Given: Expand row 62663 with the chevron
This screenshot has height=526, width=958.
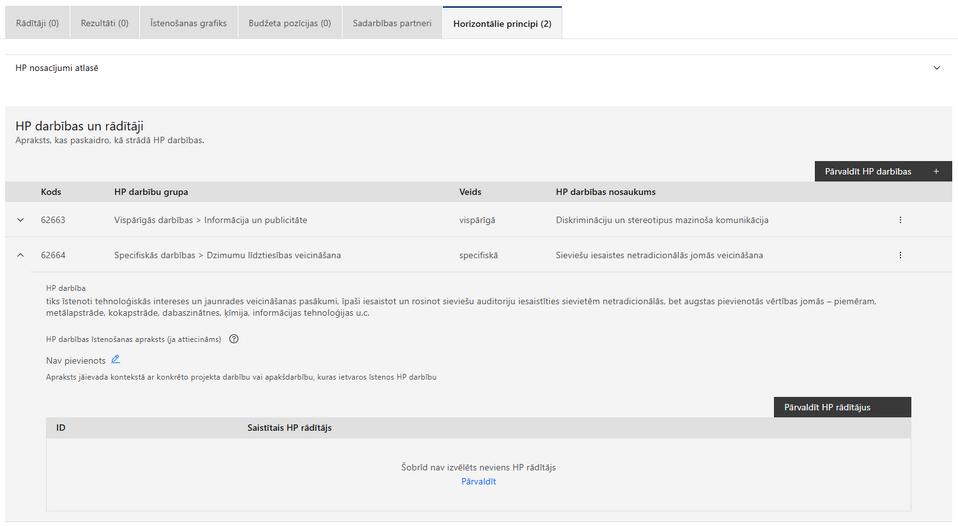Looking at the screenshot, I should pos(20,220).
